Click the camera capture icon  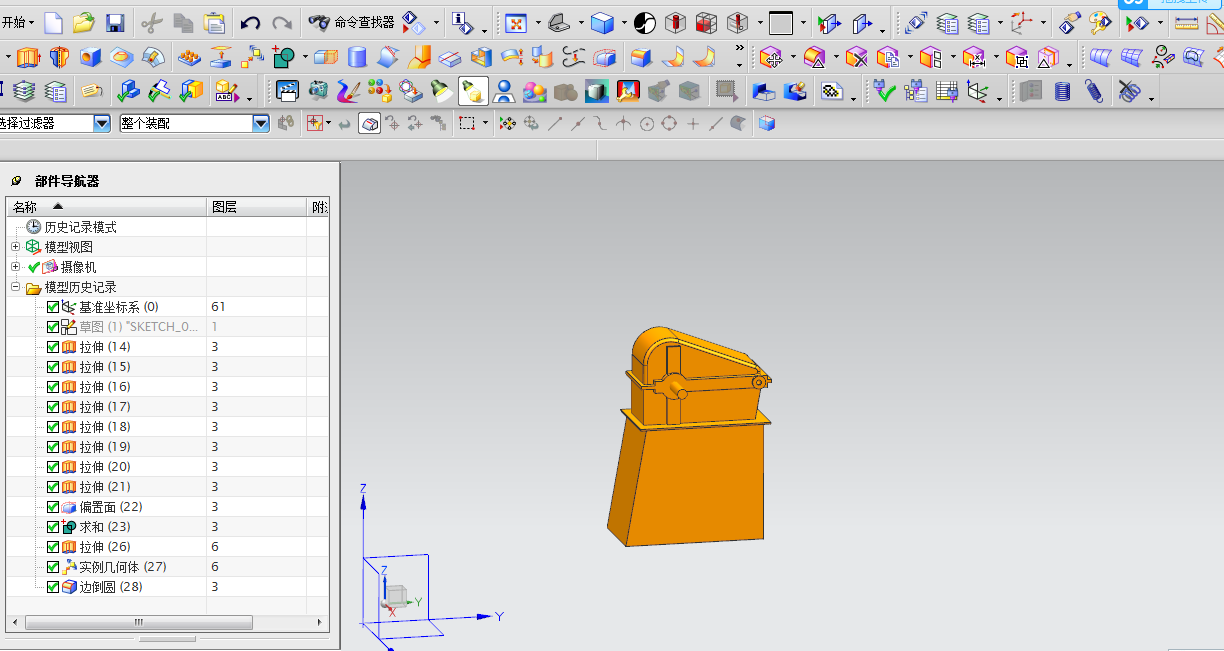coord(318,93)
